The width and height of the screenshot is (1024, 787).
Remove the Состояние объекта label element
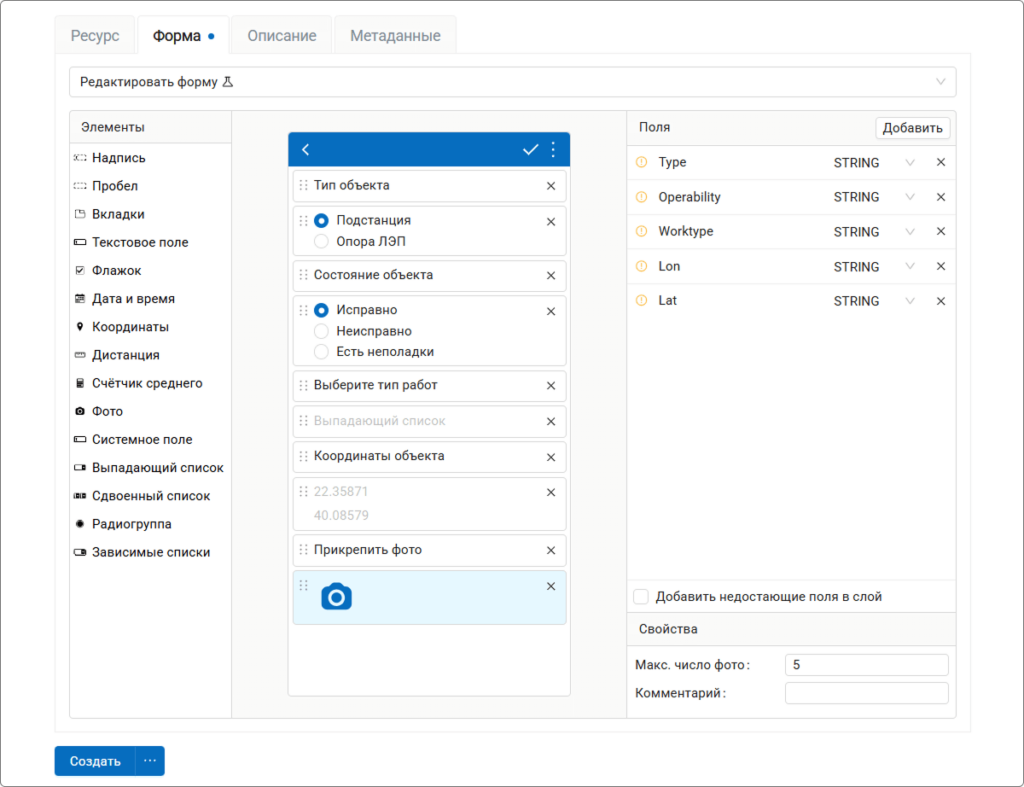click(551, 276)
